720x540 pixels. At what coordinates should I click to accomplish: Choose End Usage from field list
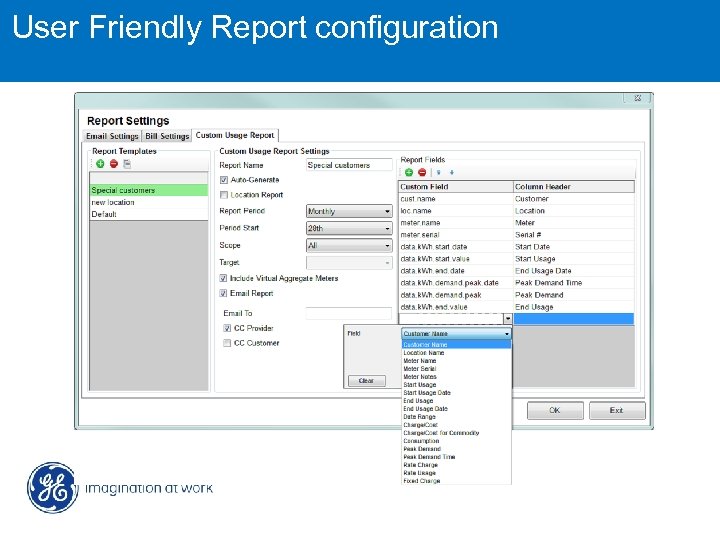[456, 401]
